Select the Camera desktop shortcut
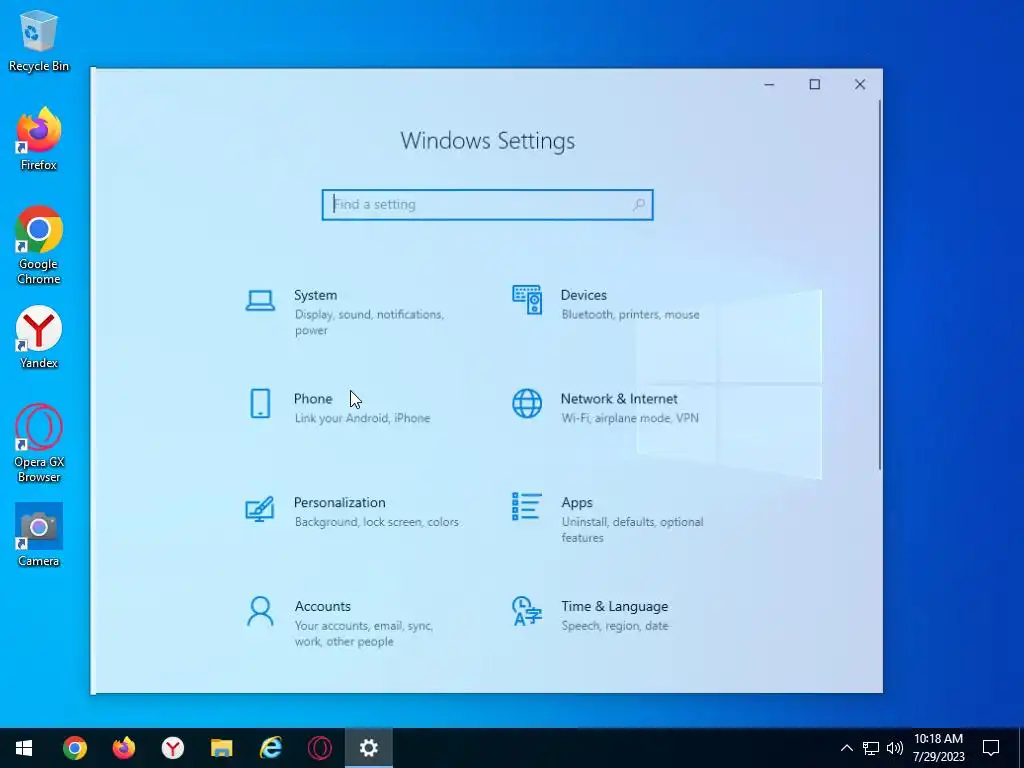Image resolution: width=1024 pixels, height=768 pixels. [x=39, y=535]
